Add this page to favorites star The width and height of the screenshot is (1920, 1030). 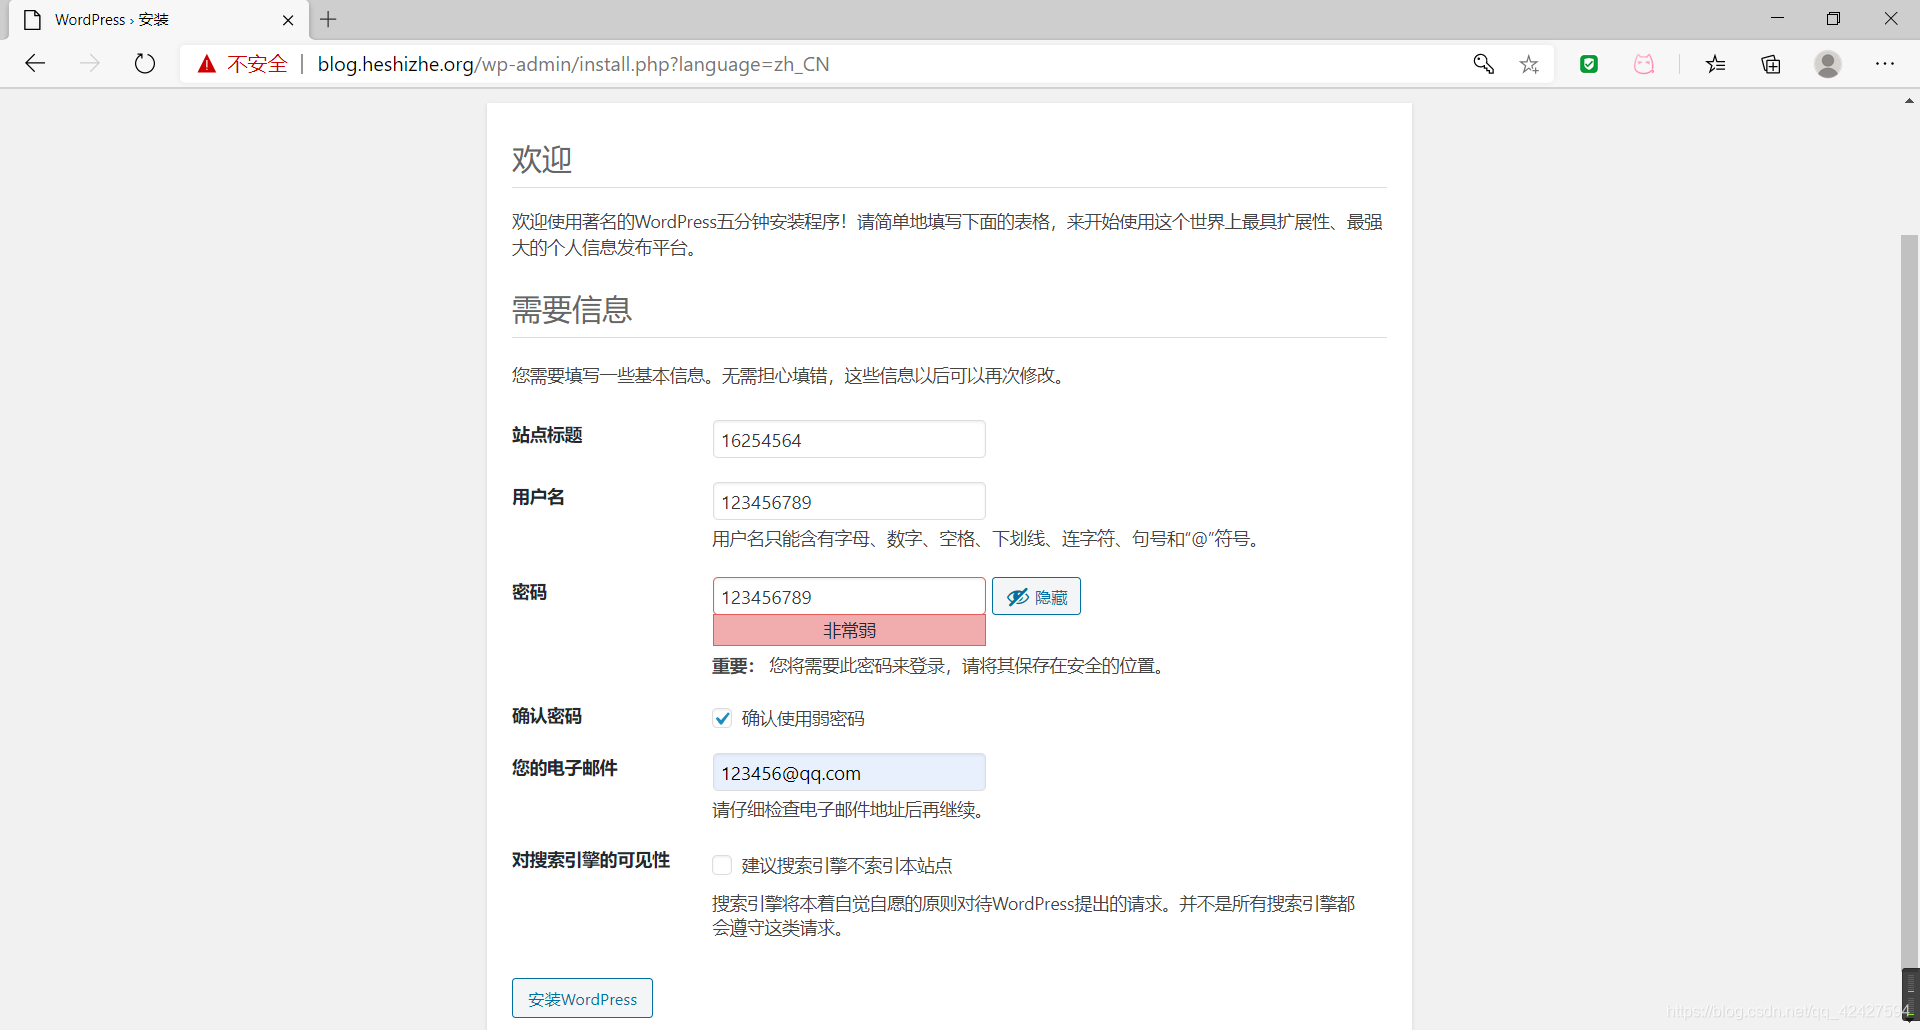(1529, 64)
